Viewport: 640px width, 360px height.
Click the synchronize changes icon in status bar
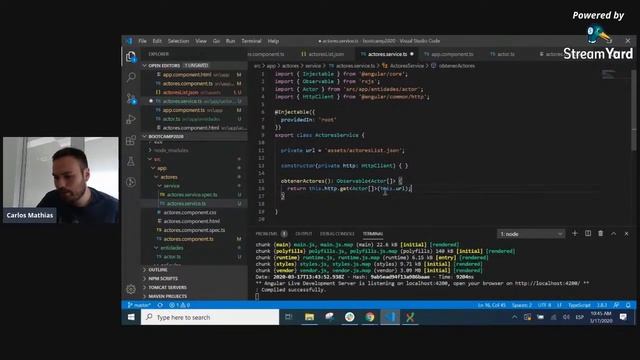[160, 305]
